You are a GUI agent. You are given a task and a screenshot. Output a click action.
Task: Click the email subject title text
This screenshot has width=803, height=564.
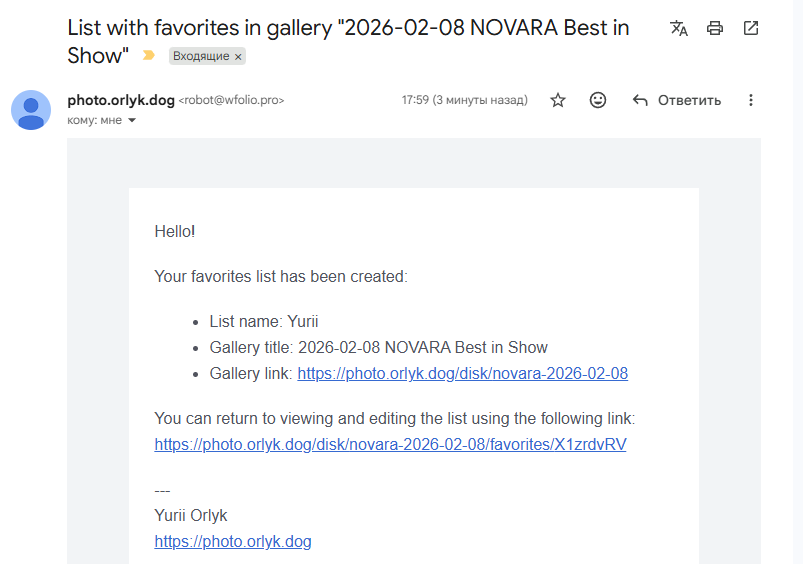[x=348, y=28]
